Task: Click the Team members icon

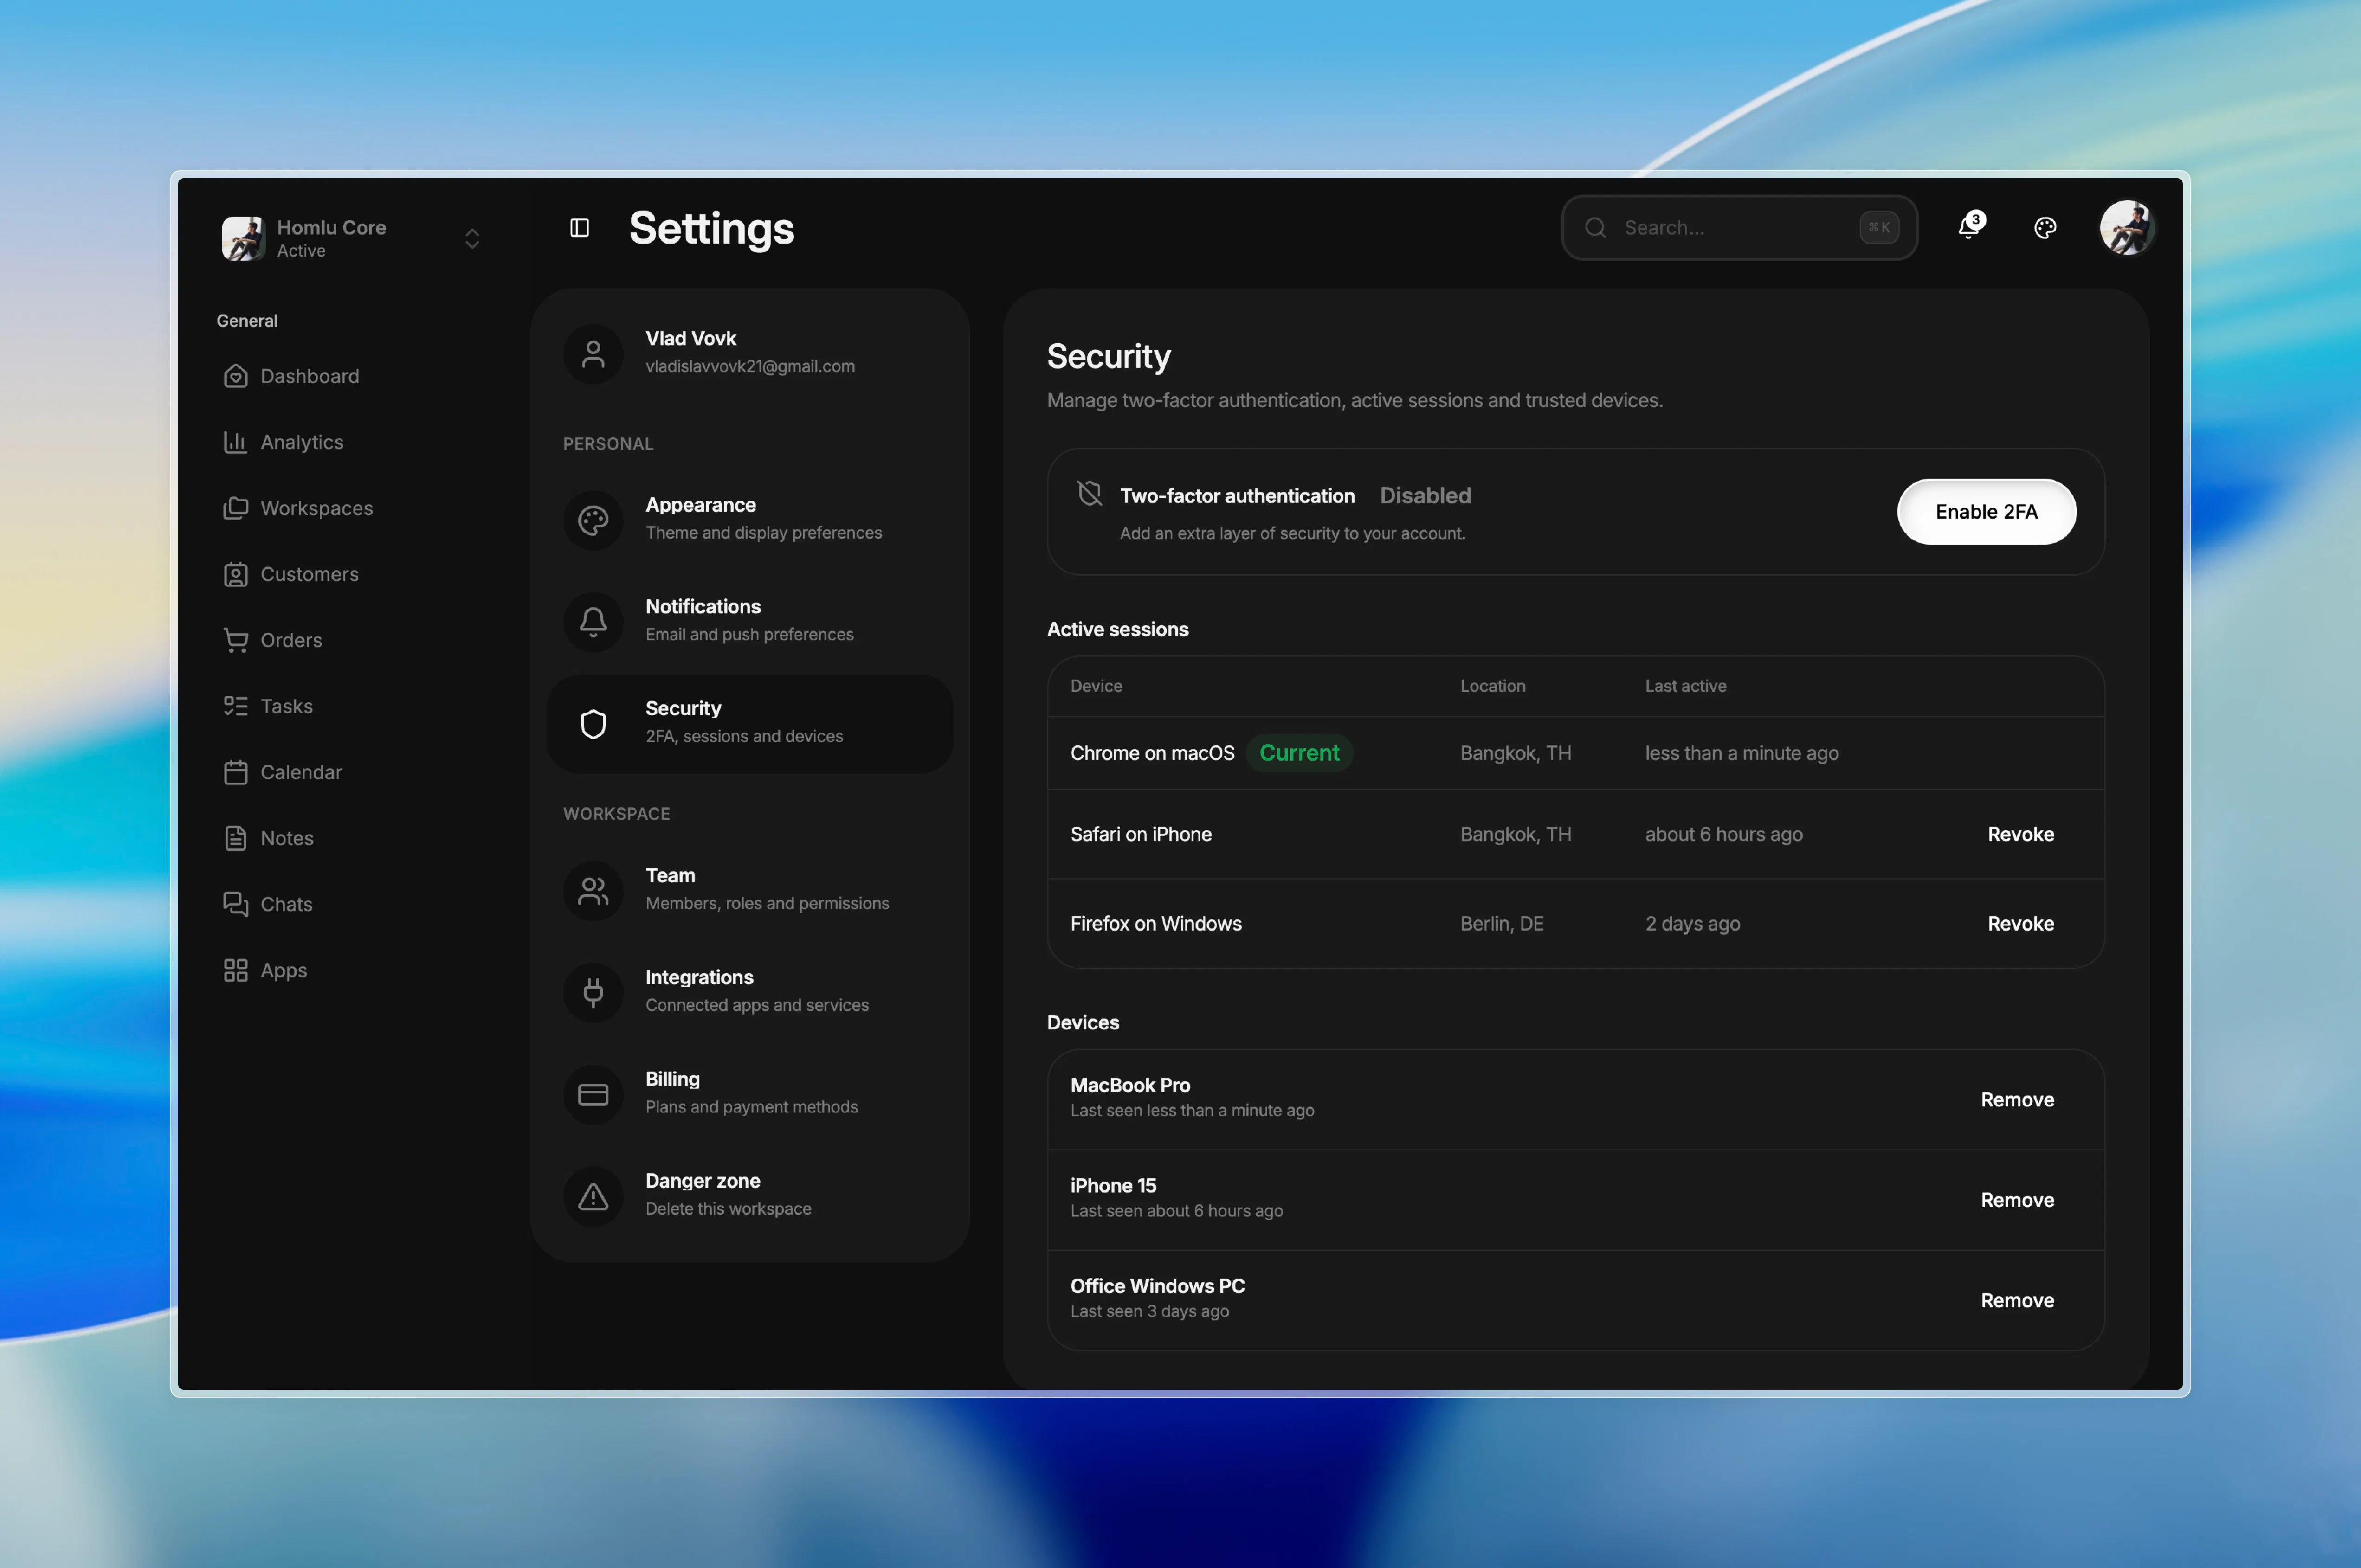Action: click(593, 891)
